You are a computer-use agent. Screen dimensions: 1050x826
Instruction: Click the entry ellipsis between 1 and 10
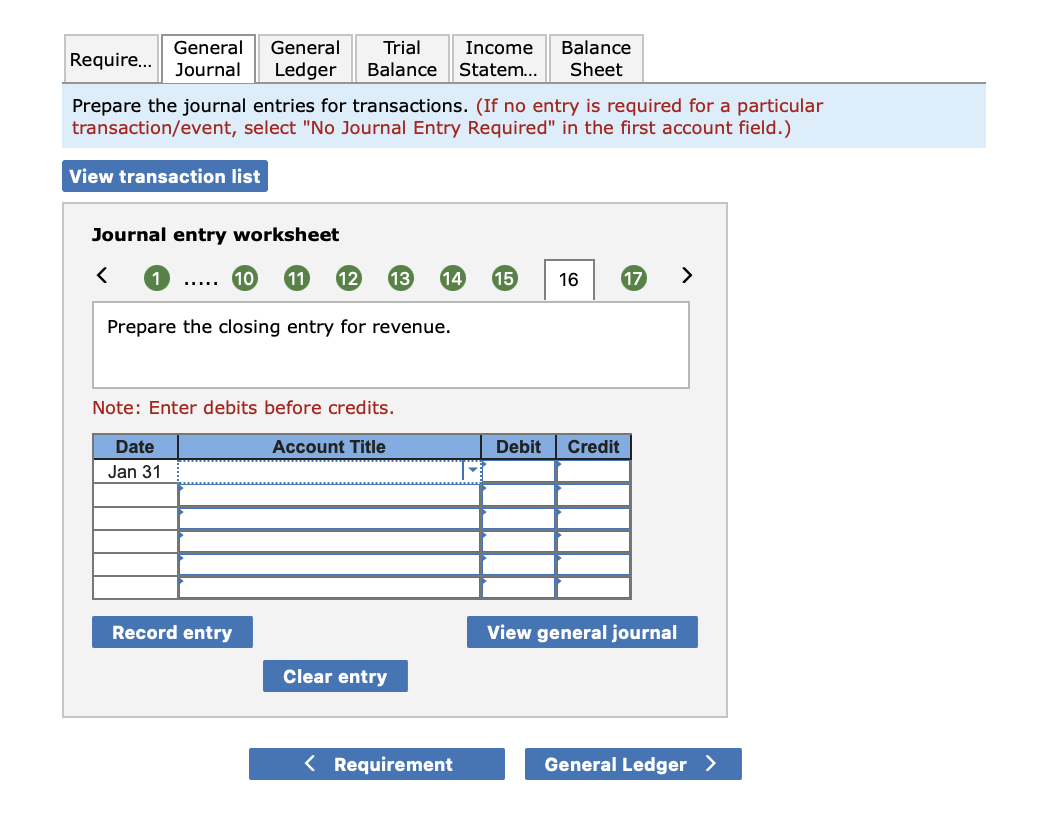[x=201, y=283]
